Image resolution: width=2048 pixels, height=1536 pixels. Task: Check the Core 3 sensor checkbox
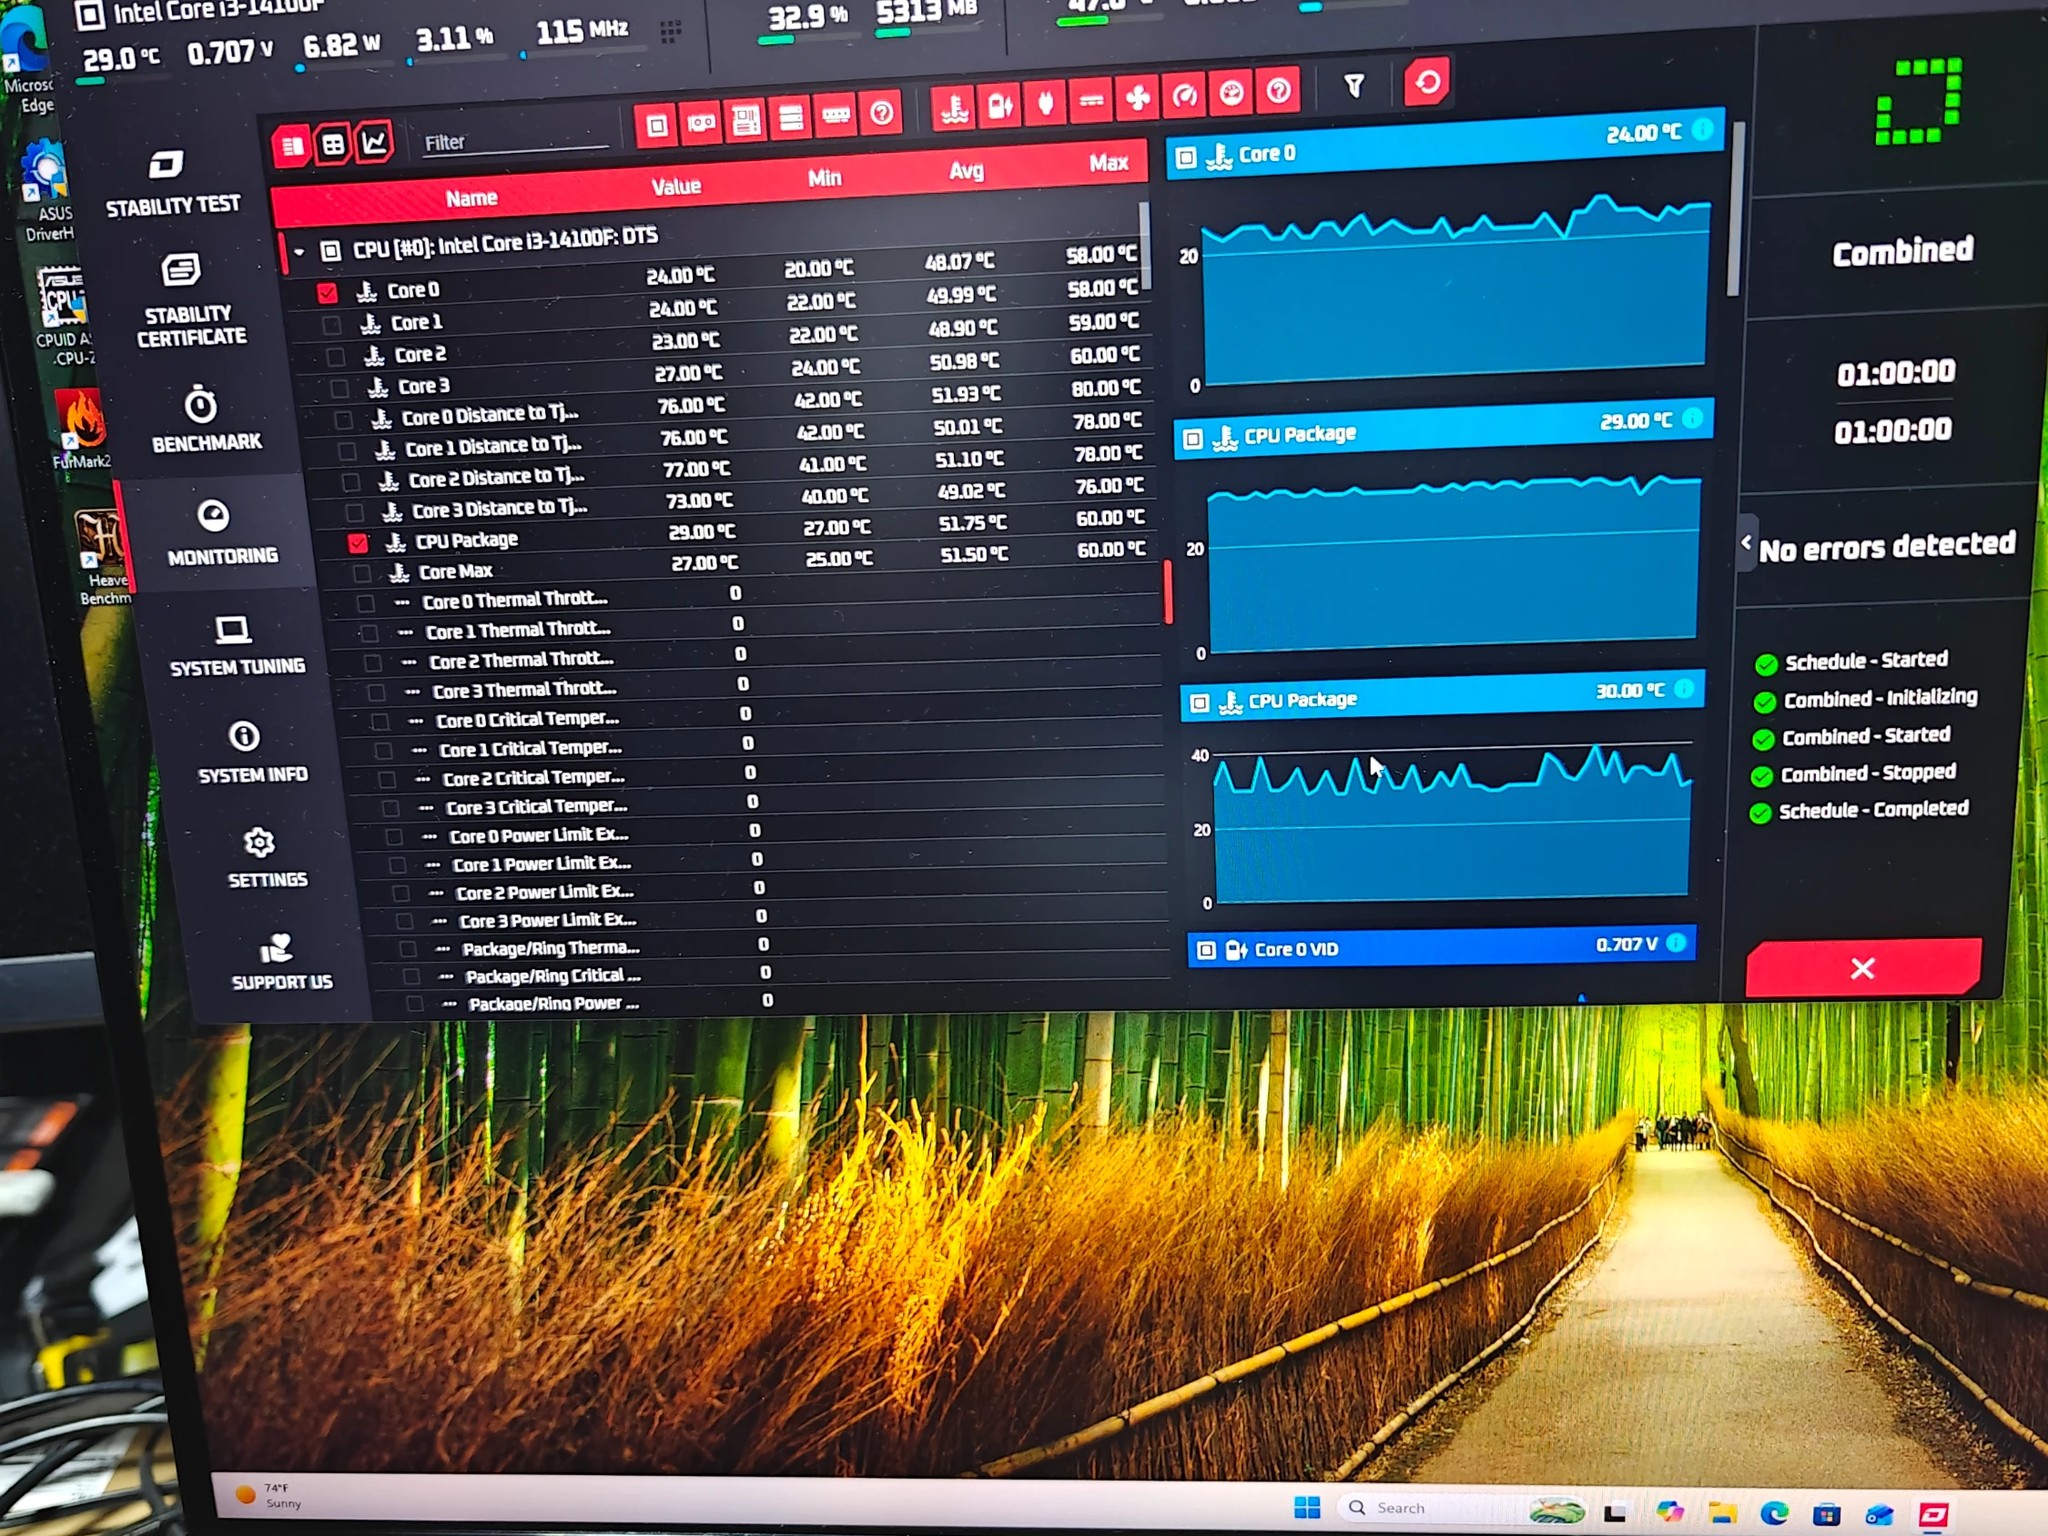[x=339, y=389]
